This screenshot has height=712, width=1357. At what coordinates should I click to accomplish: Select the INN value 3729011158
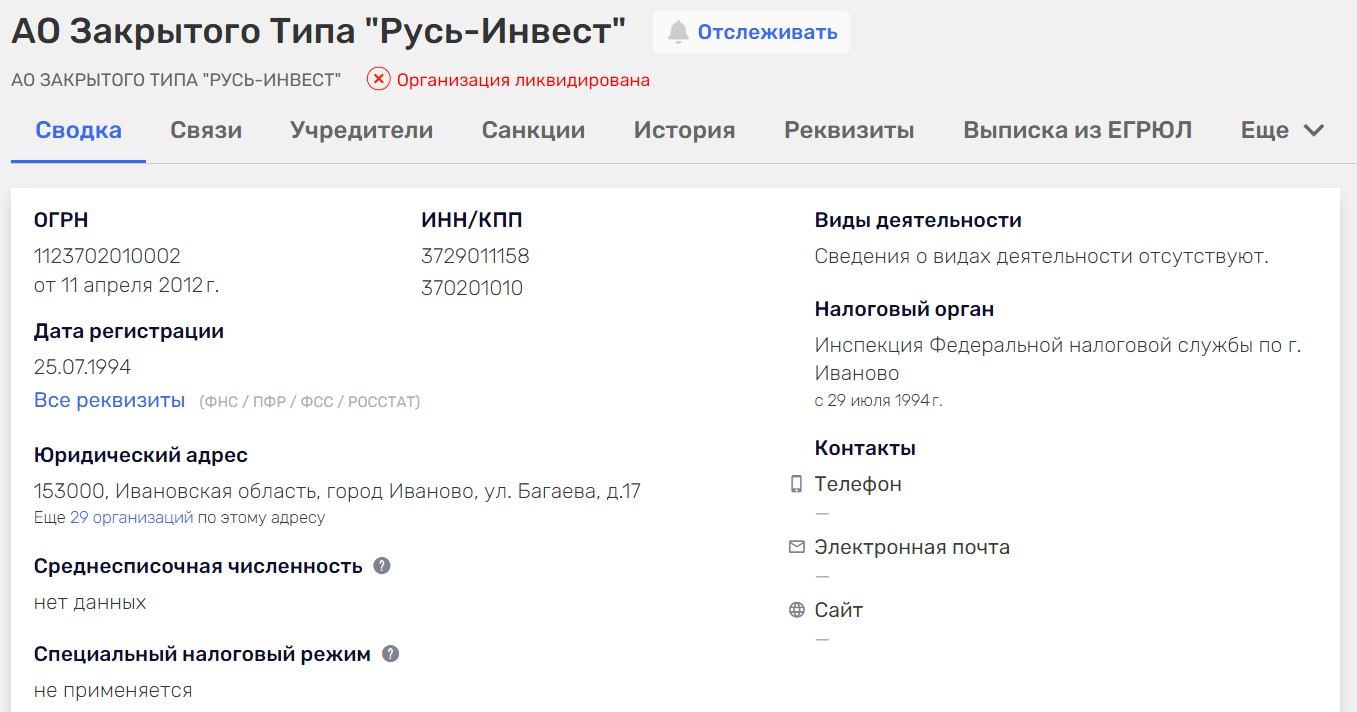[475, 256]
